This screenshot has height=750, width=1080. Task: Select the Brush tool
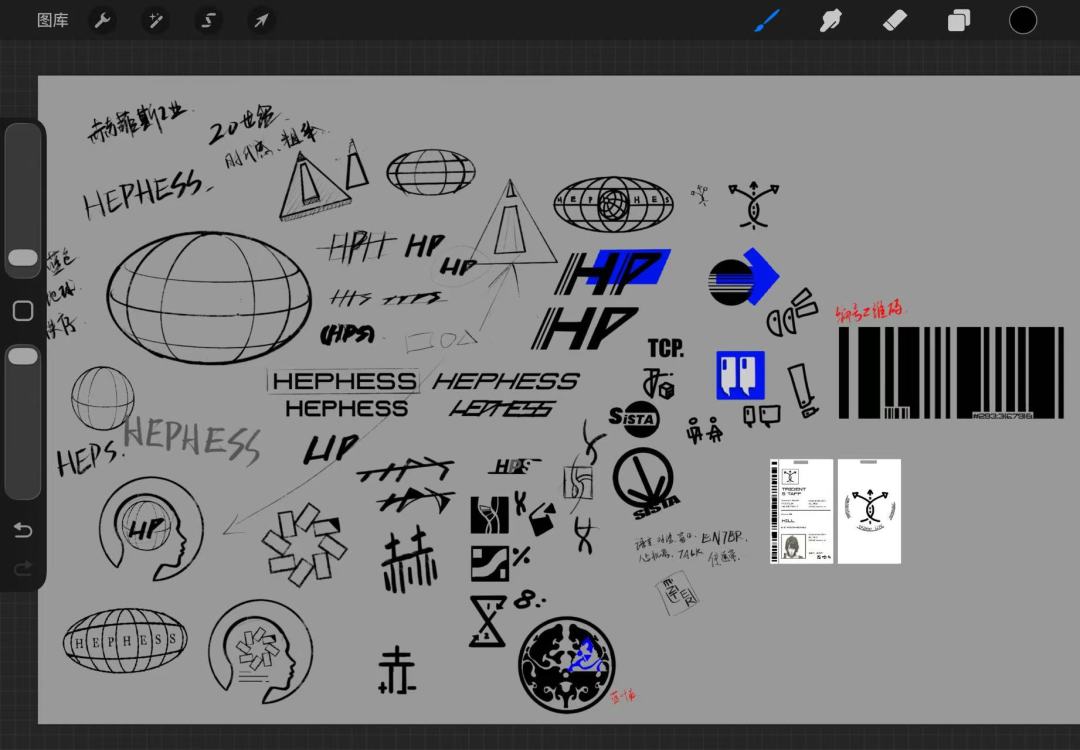tap(767, 20)
